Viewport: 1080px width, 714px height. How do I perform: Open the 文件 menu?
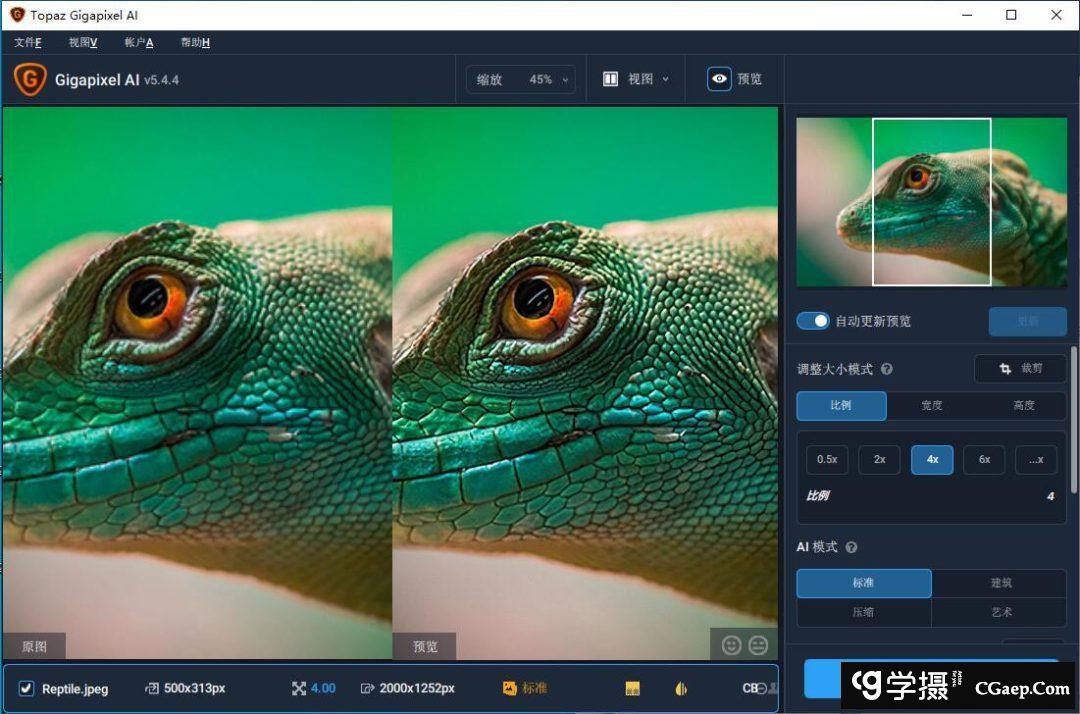point(28,42)
